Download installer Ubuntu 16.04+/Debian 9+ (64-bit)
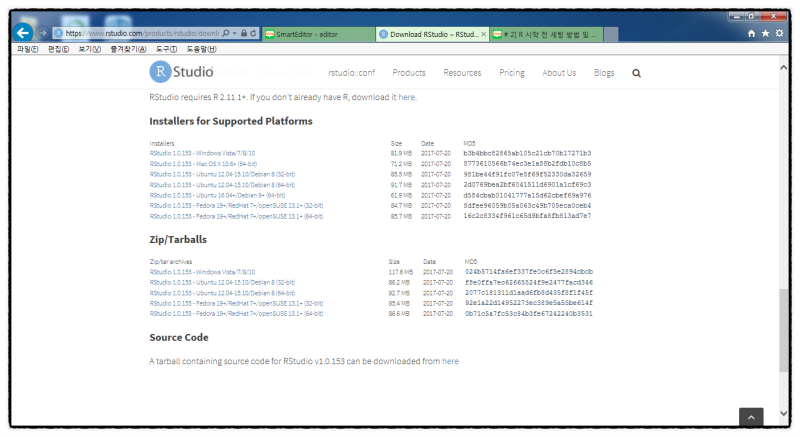 pos(217,195)
